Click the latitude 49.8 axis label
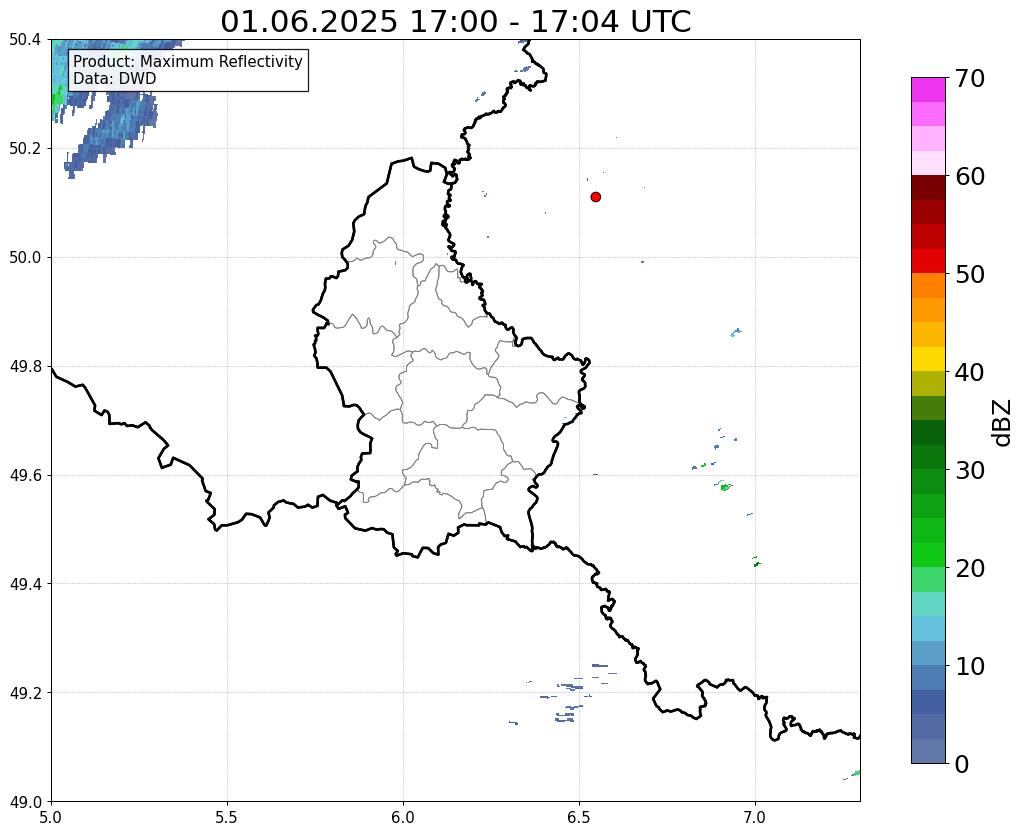The width and height of the screenshot is (1023, 834). [x=25, y=367]
